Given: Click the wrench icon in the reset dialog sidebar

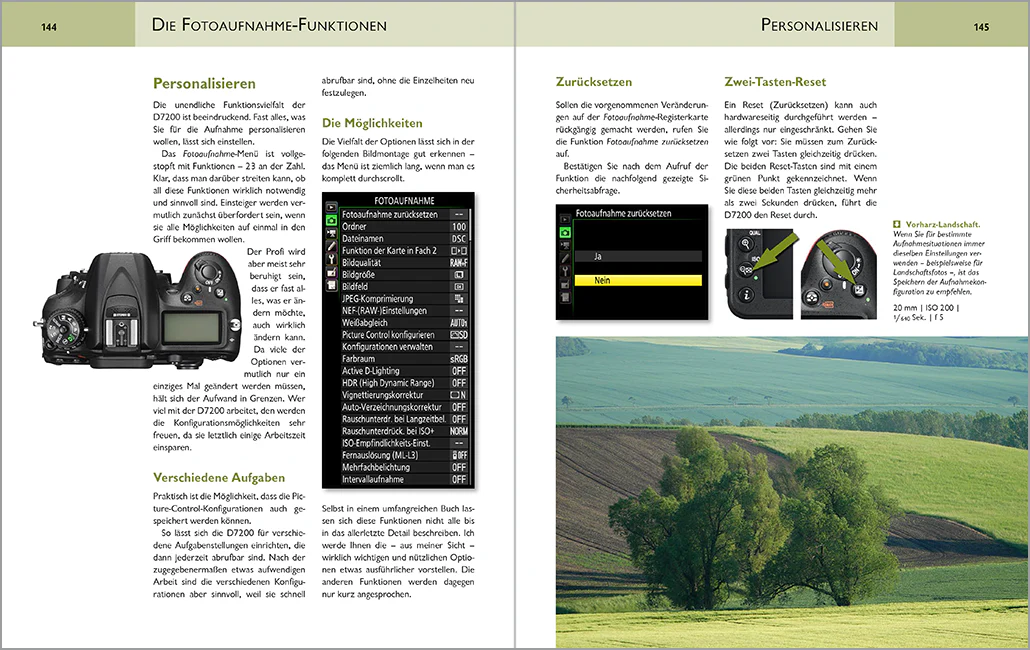Looking at the screenshot, I should (564, 271).
